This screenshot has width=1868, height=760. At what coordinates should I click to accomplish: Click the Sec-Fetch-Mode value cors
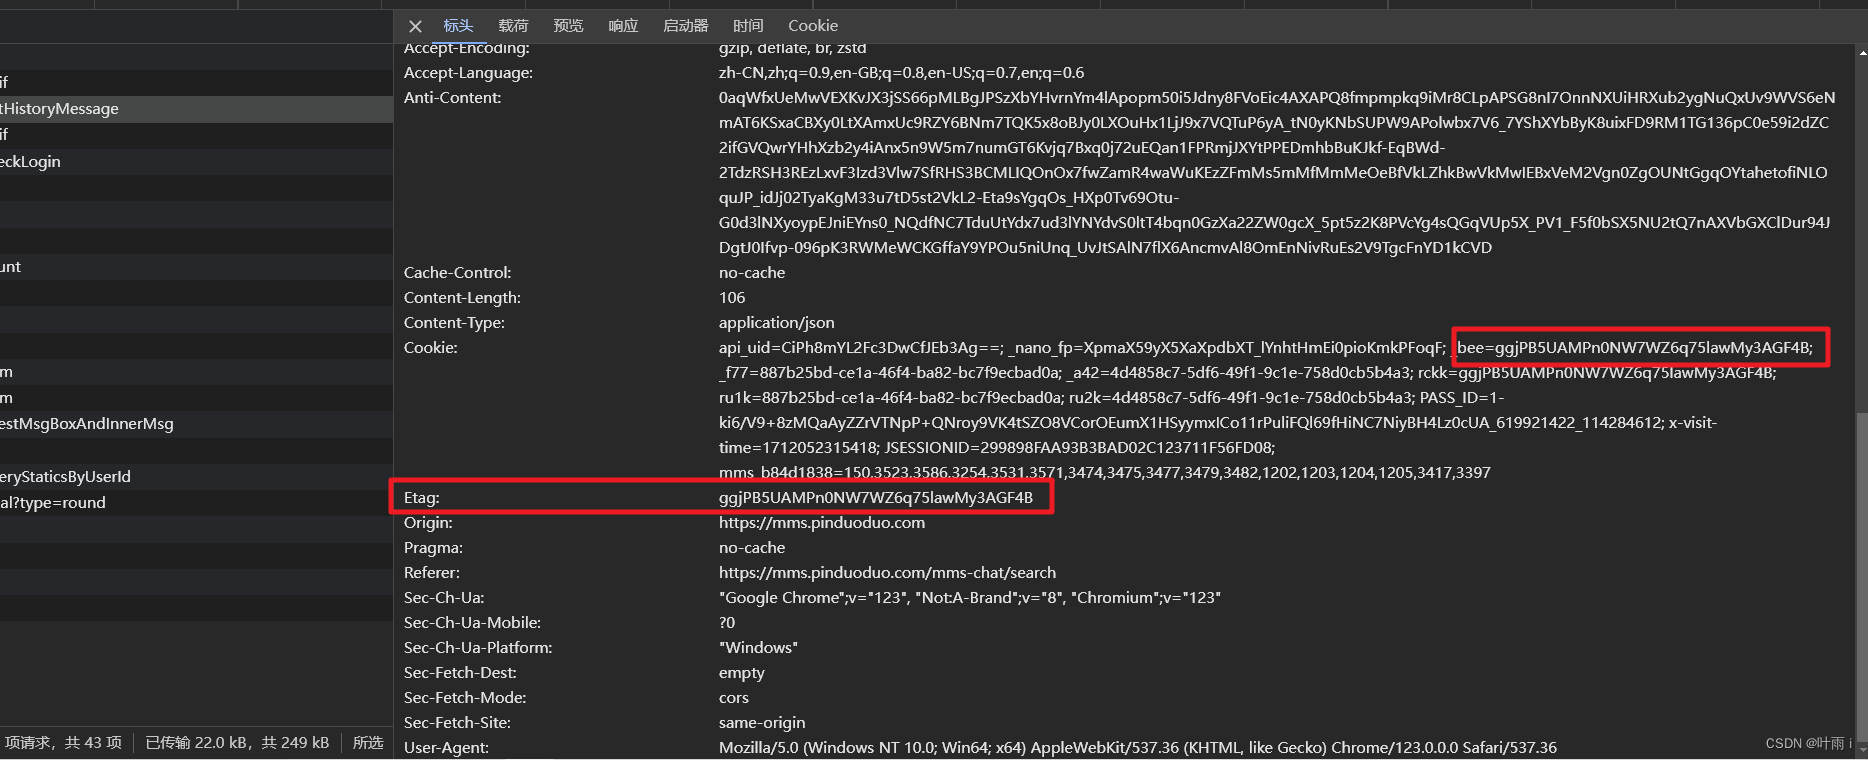[x=733, y=698]
